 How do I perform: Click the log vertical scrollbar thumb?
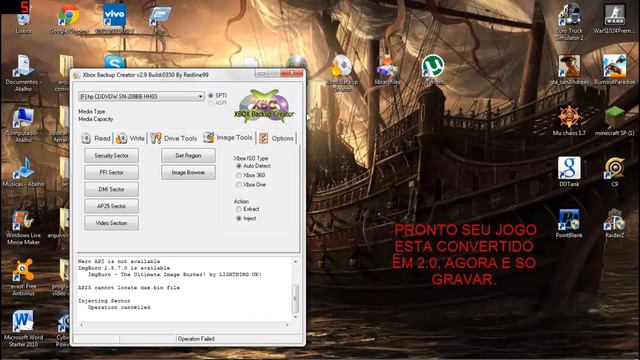(295, 298)
